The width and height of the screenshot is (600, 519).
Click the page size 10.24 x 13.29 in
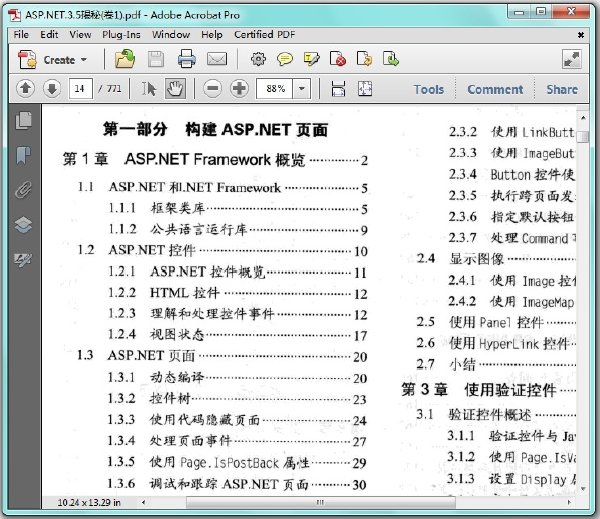click(89, 503)
